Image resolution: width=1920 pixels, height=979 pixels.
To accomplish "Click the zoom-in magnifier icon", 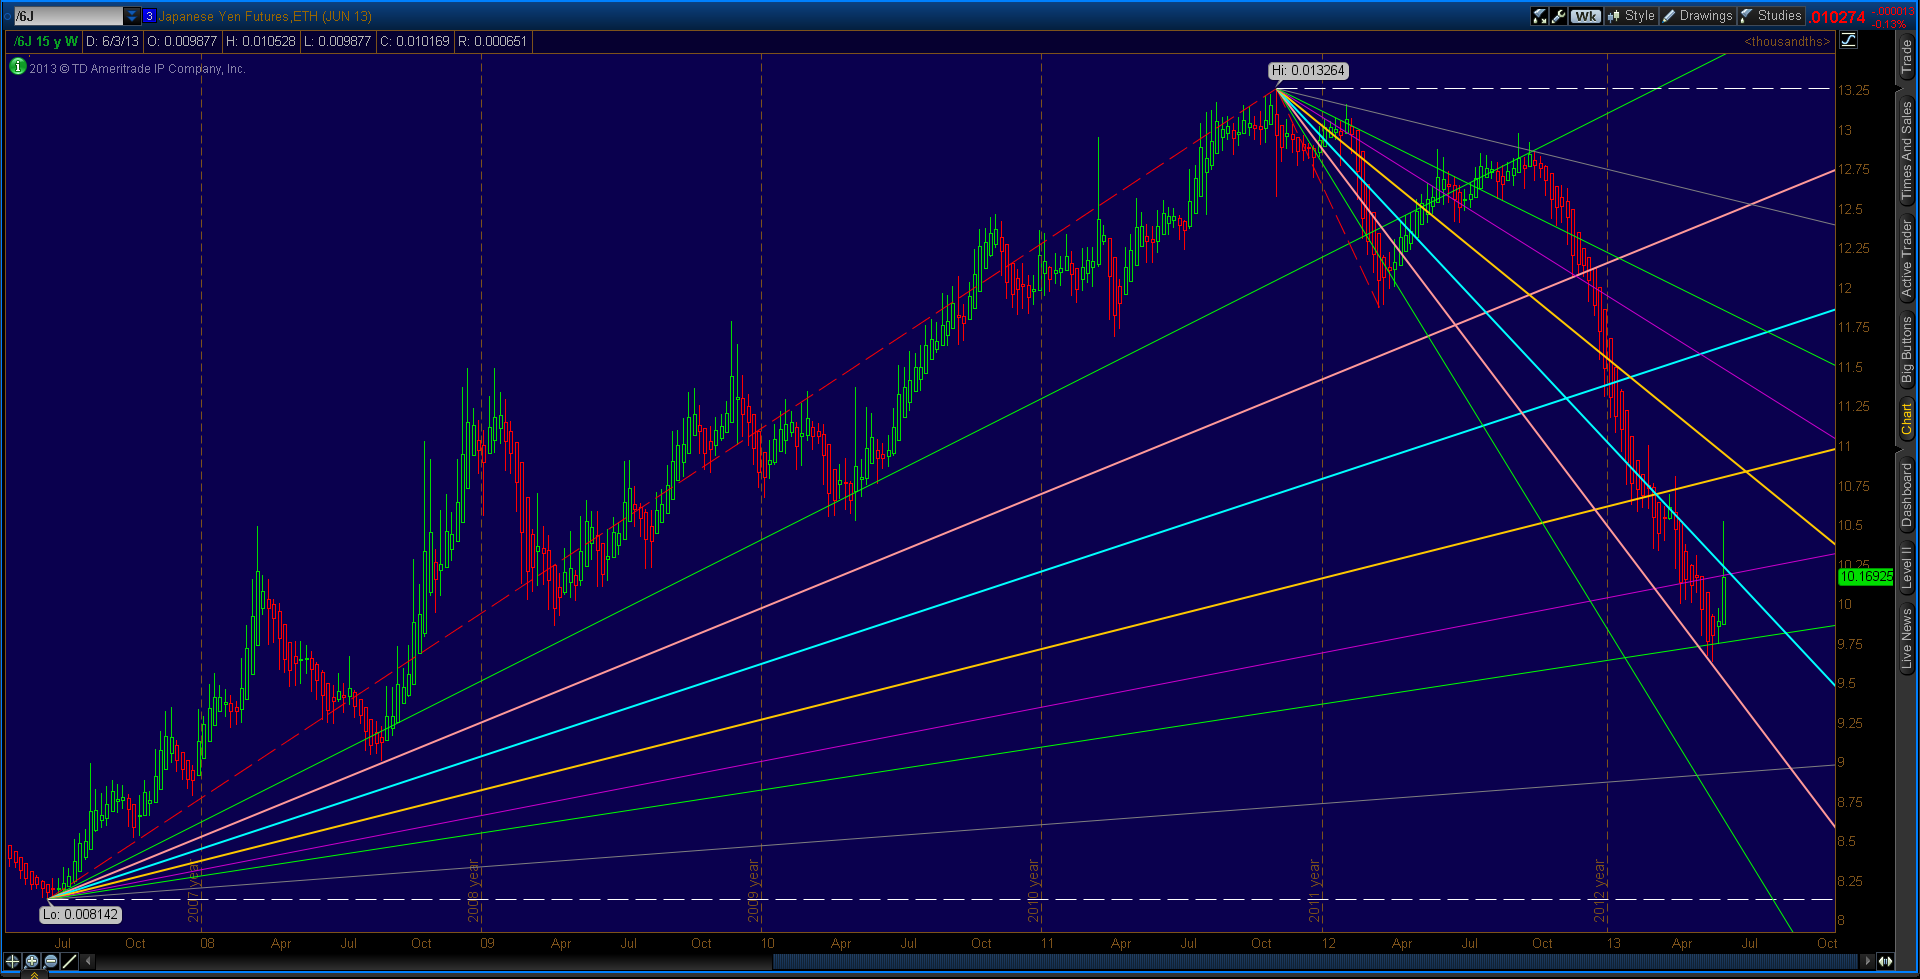I will pyautogui.click(x=31, y=961).
